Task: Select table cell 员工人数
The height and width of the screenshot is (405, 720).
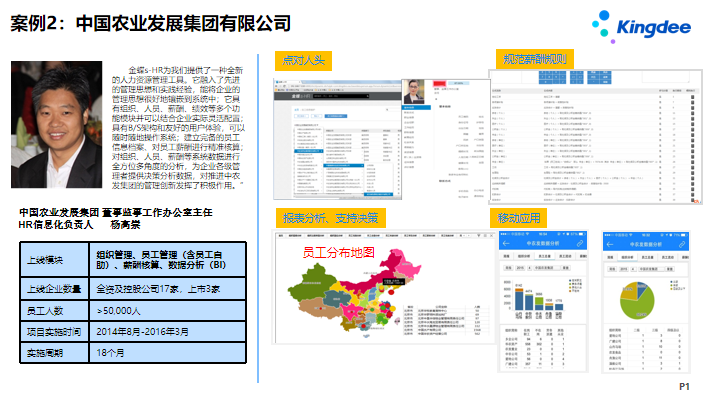Action: (x=54, y=311)
